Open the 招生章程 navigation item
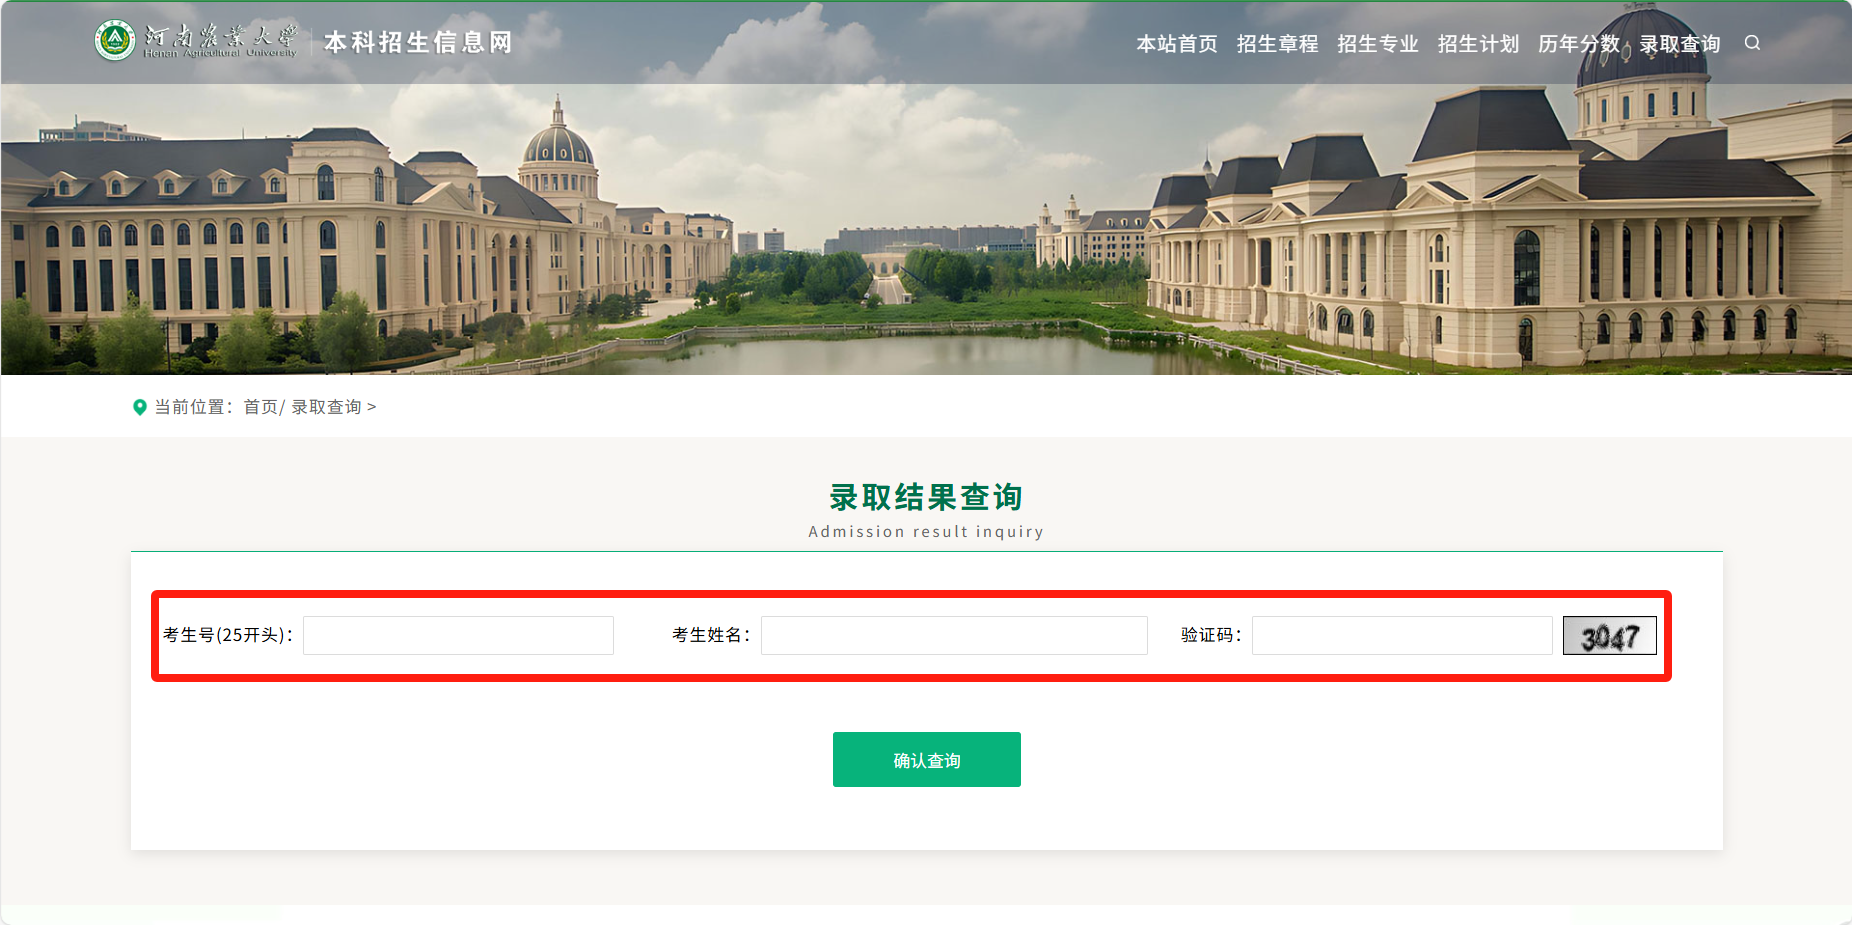This screenshot has height=925, width=1852. coord(1277,44)
